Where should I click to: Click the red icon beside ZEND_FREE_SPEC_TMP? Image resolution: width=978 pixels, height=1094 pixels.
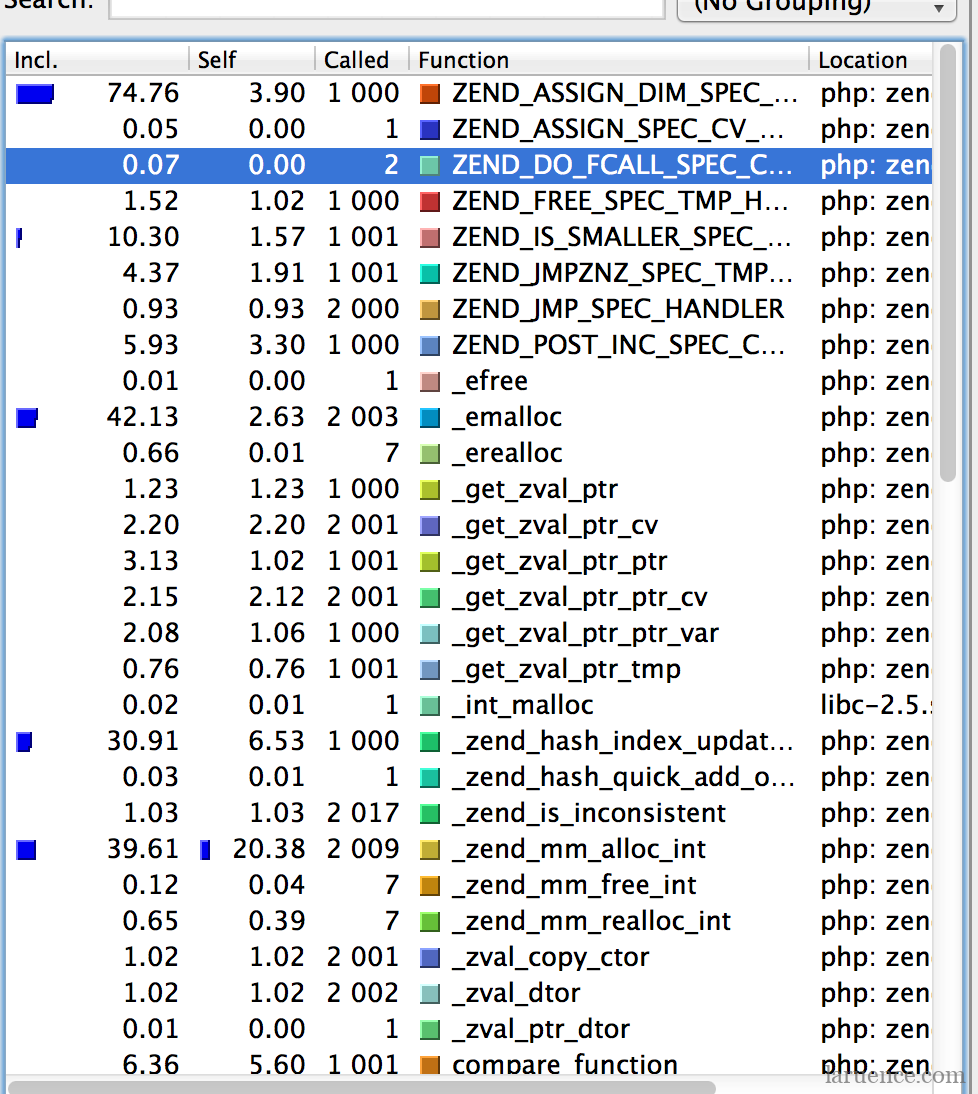pos(429,202)
